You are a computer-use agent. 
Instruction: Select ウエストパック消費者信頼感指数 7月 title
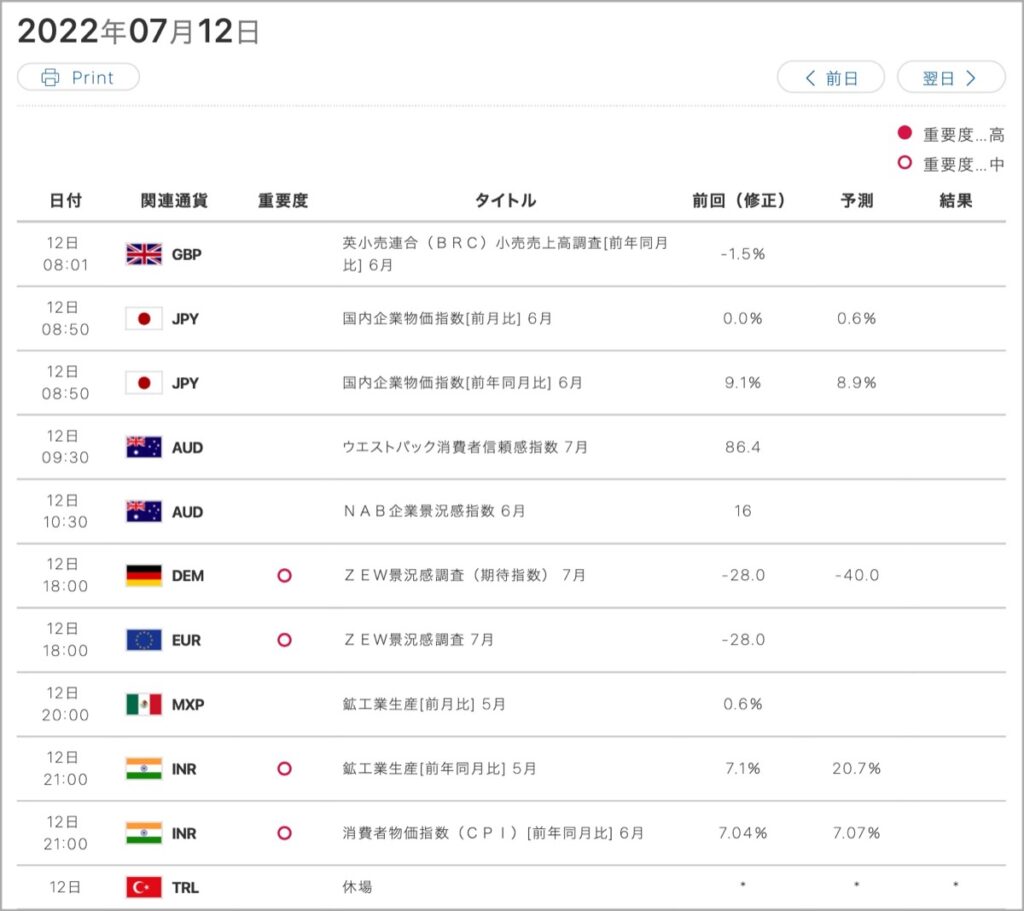(x=465, y=447)
